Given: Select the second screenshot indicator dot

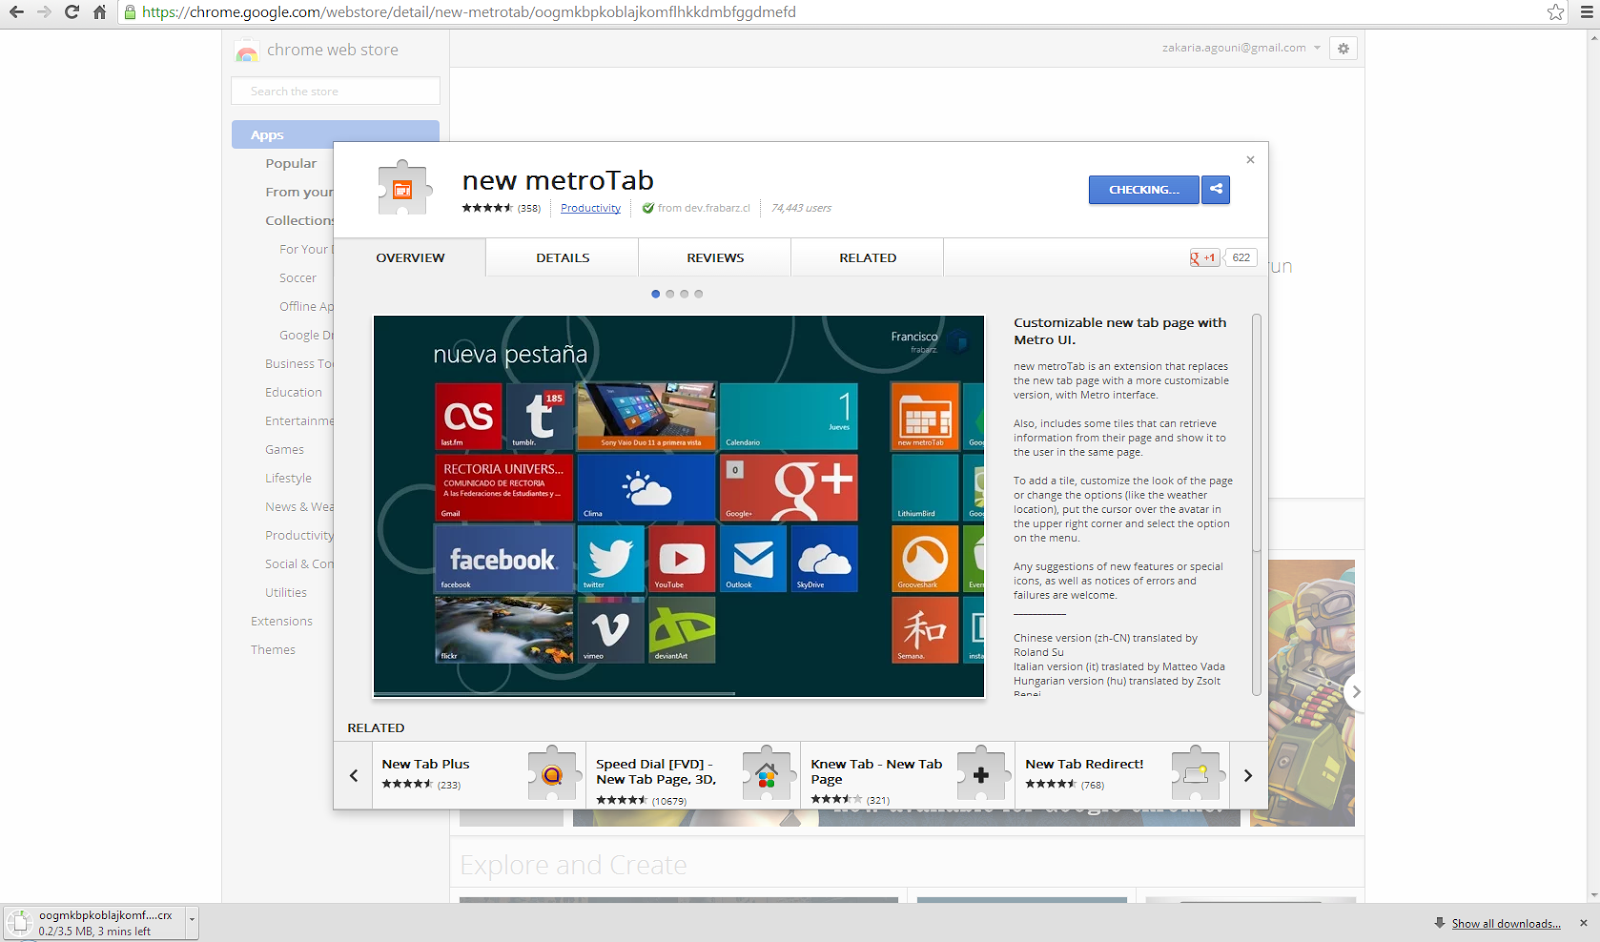Looking at the screenshot, I should [670, 294].
